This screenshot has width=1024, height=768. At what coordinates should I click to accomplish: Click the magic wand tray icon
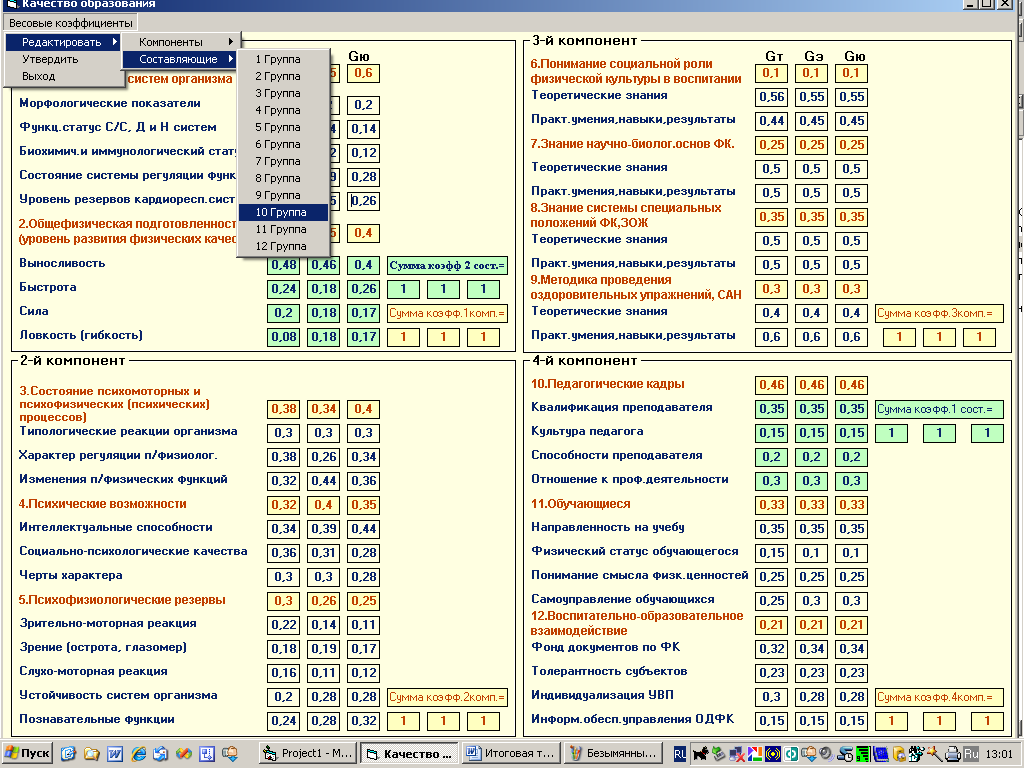[x=935, y=754]
